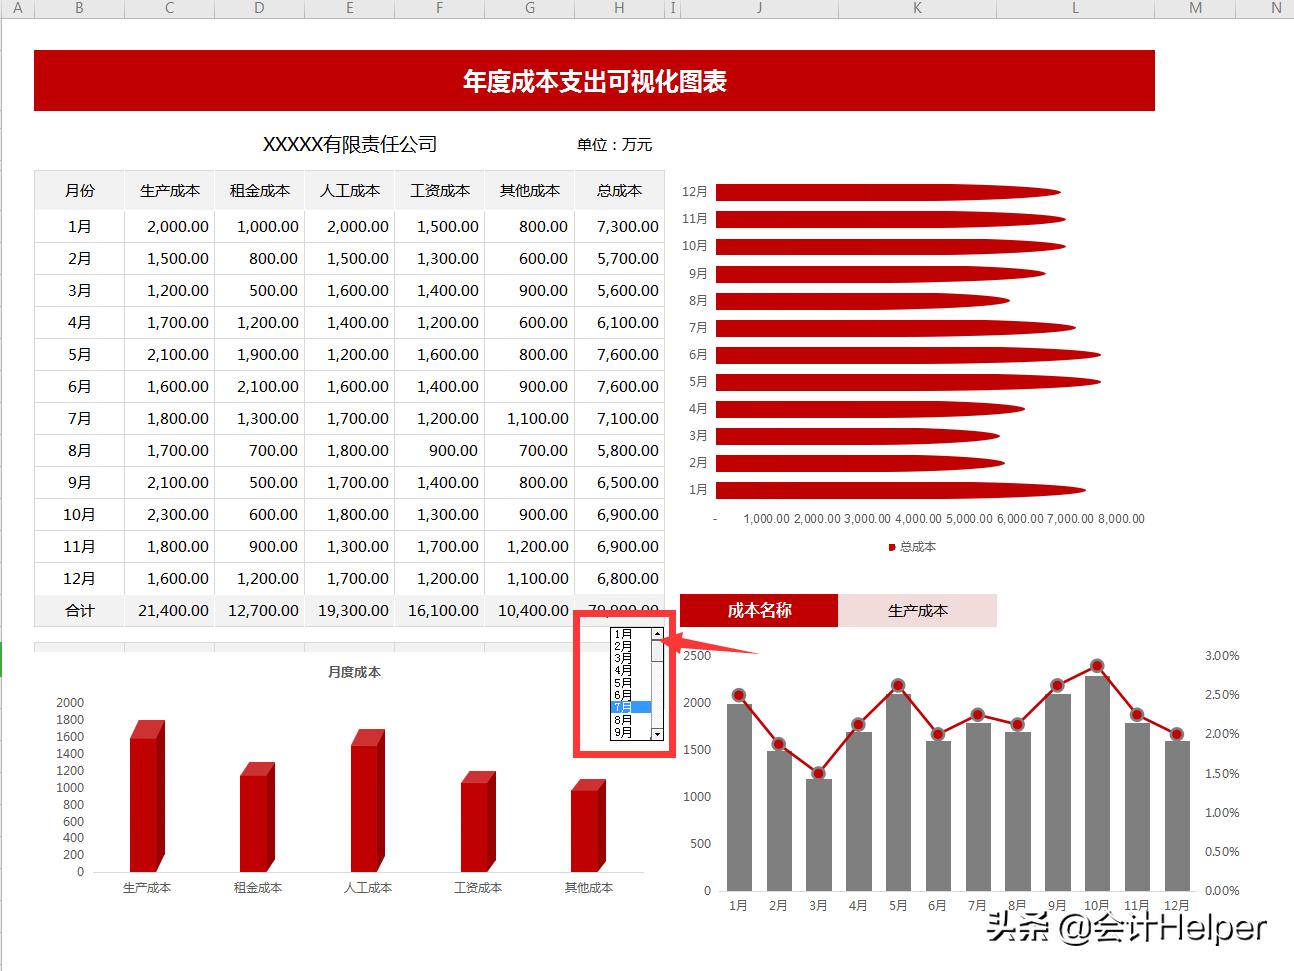
Task: Click the scroll up arrow on the month list
Action: pos(657,634)
